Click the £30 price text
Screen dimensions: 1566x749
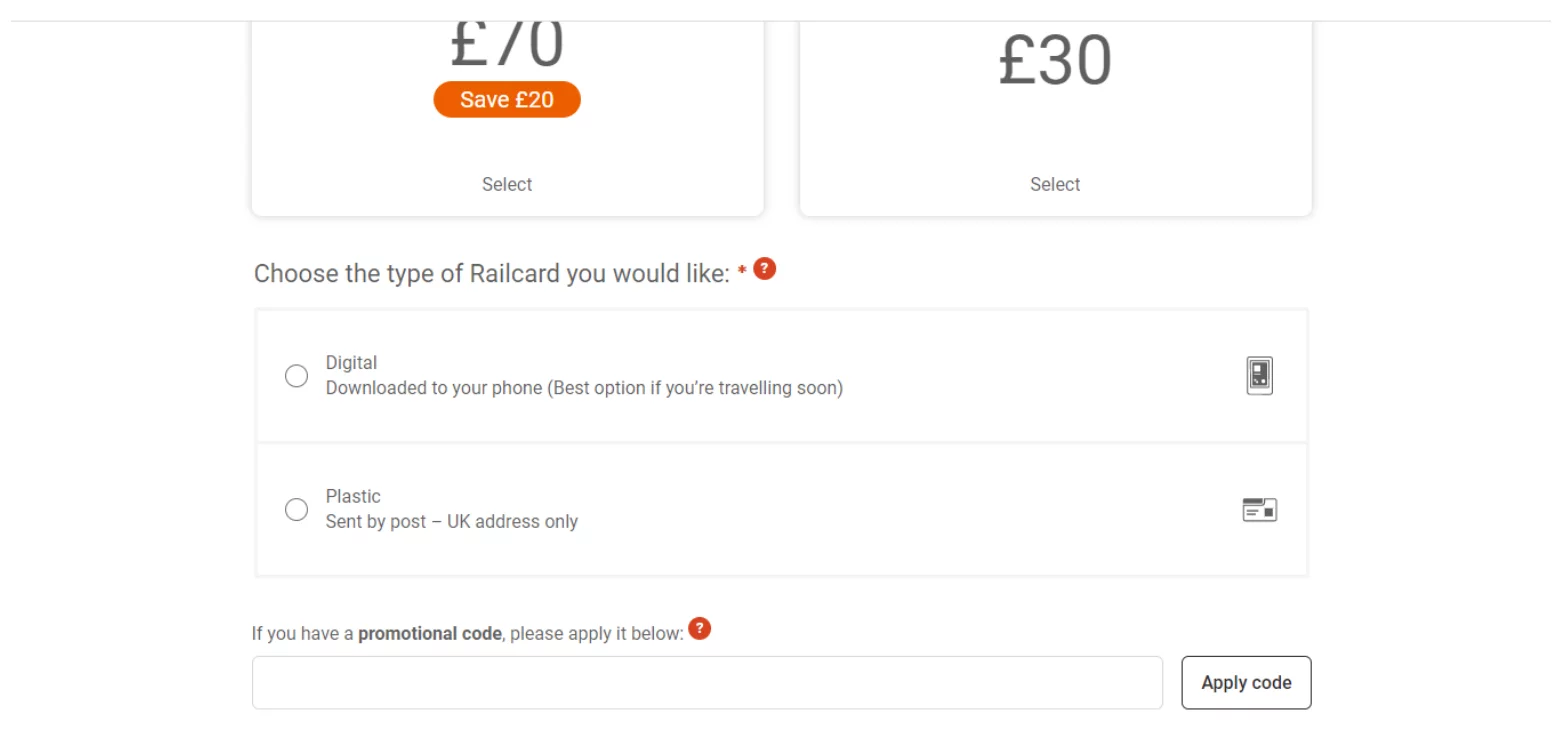pos(1055,61)
